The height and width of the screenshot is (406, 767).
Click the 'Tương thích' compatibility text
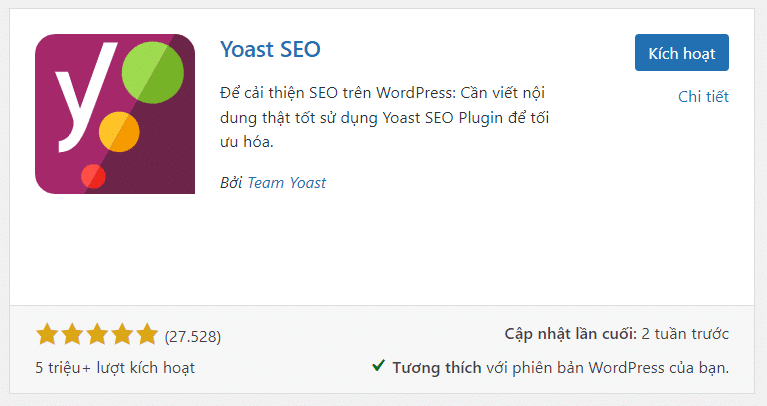438,367
